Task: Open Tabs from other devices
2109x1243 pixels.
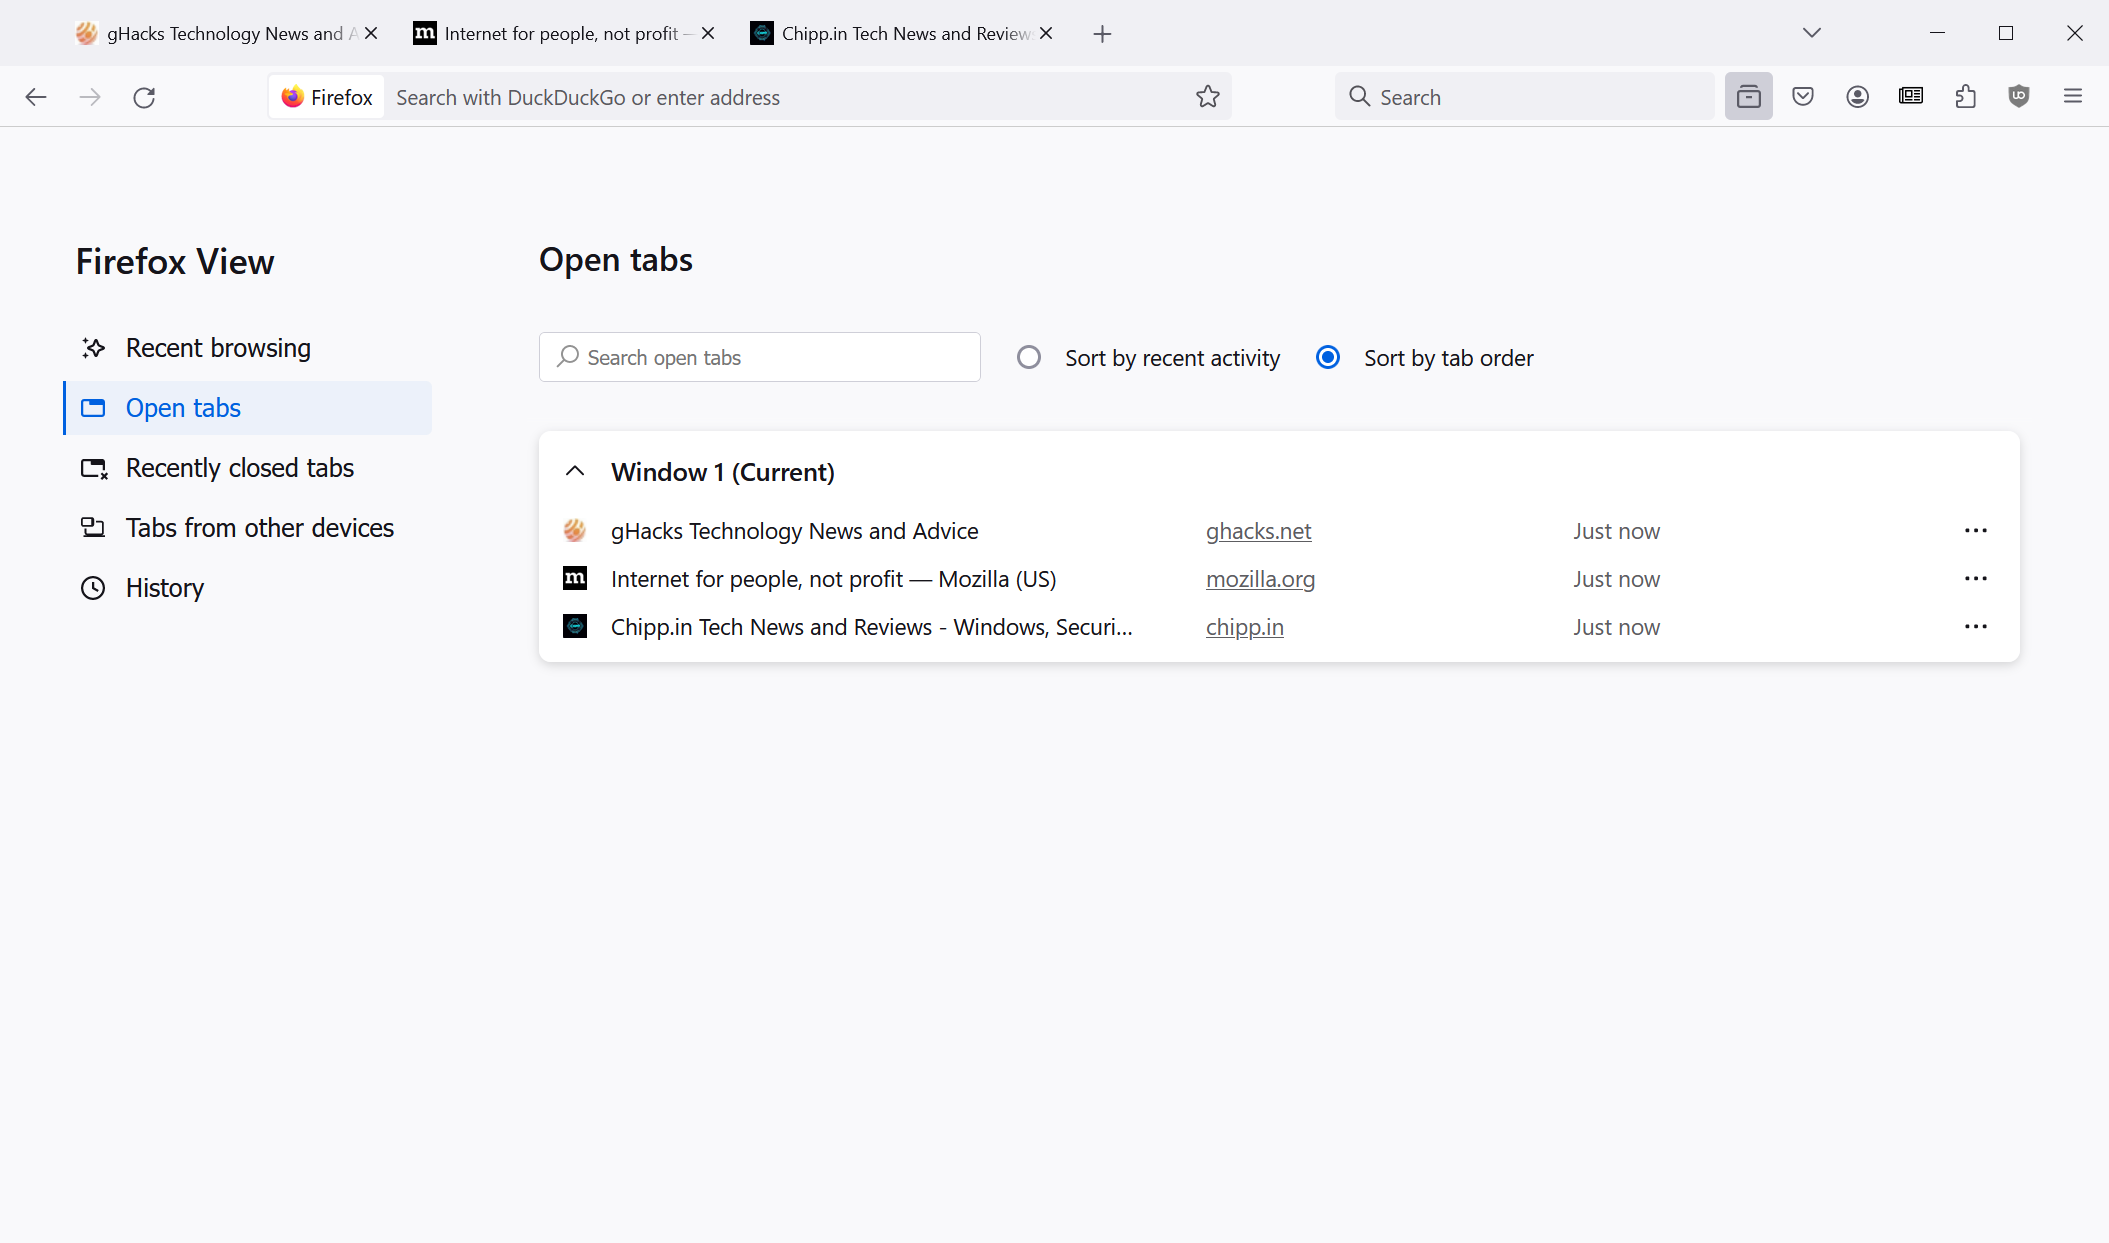Action: click(x=248, y=528)
